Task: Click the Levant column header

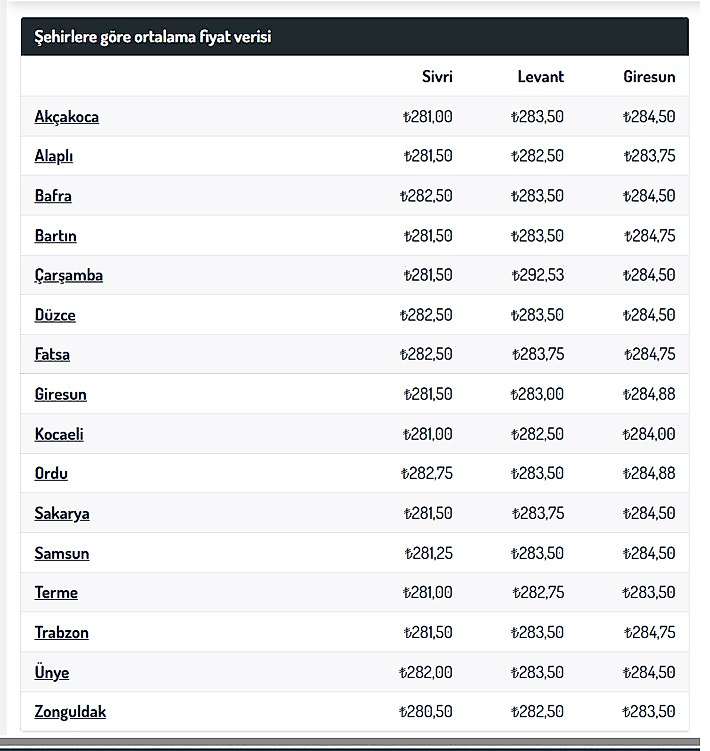Action: coord(540,77)
